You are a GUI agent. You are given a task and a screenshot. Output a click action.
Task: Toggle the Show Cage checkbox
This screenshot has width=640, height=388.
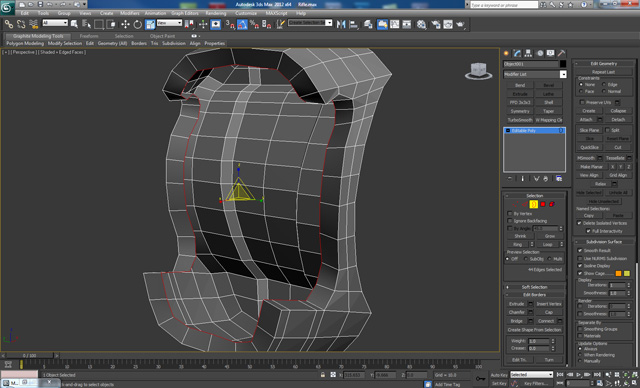point(580,273)
